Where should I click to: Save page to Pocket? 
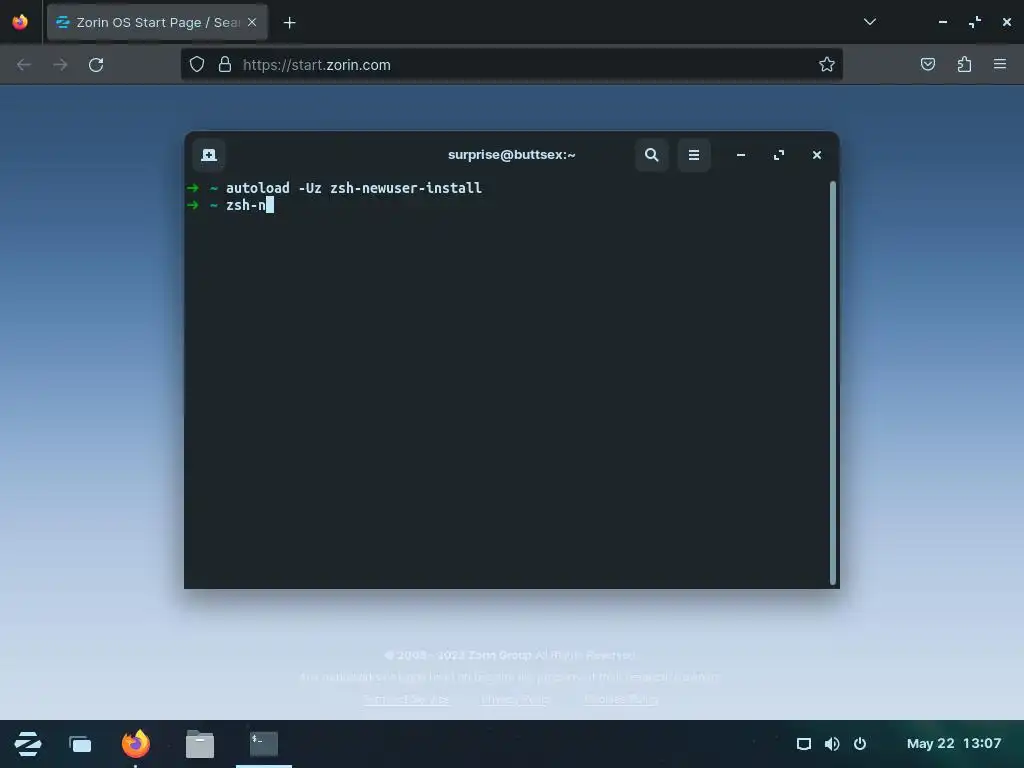(x=927, y=64)
